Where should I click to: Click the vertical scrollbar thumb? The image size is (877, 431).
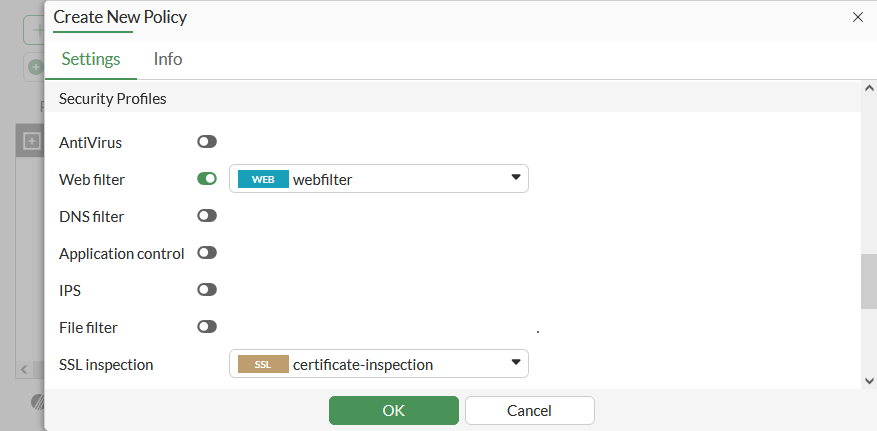click(868, 281)
